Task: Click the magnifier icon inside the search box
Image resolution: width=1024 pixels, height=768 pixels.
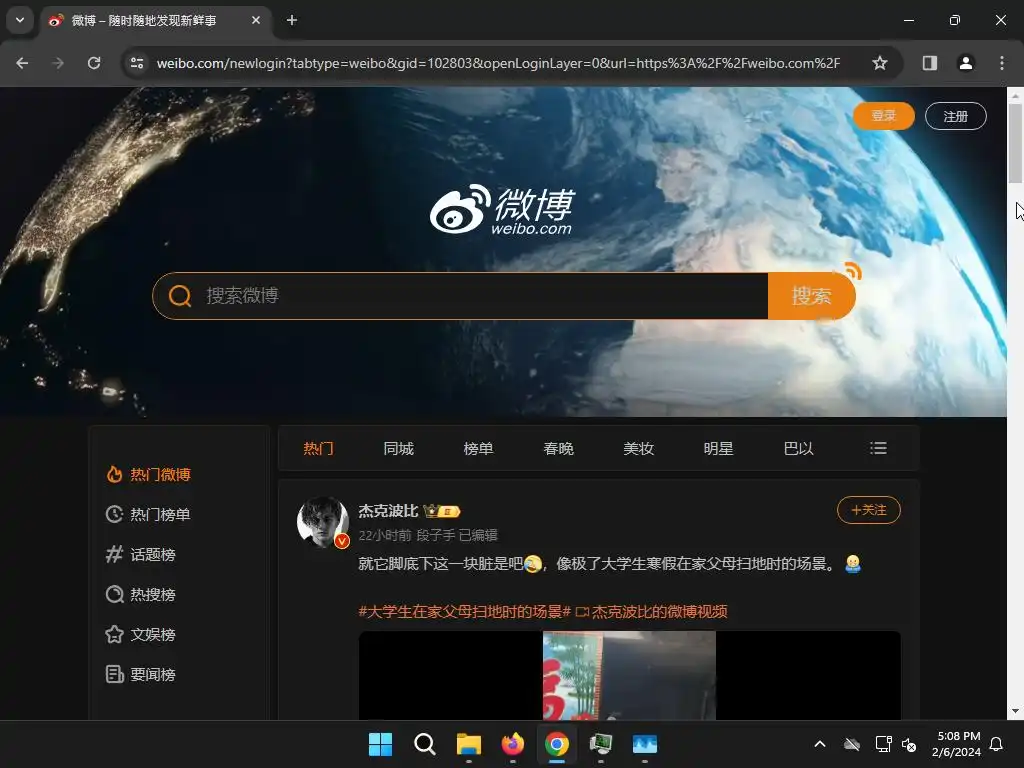Action: click(x=180, y=296)
